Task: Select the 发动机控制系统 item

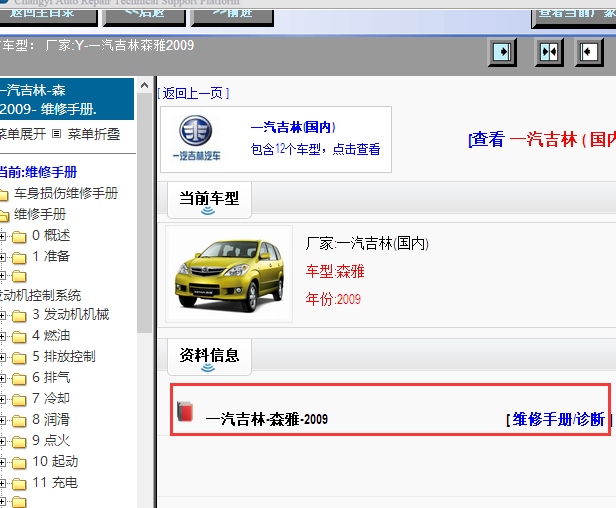Action: pos(41,295)
